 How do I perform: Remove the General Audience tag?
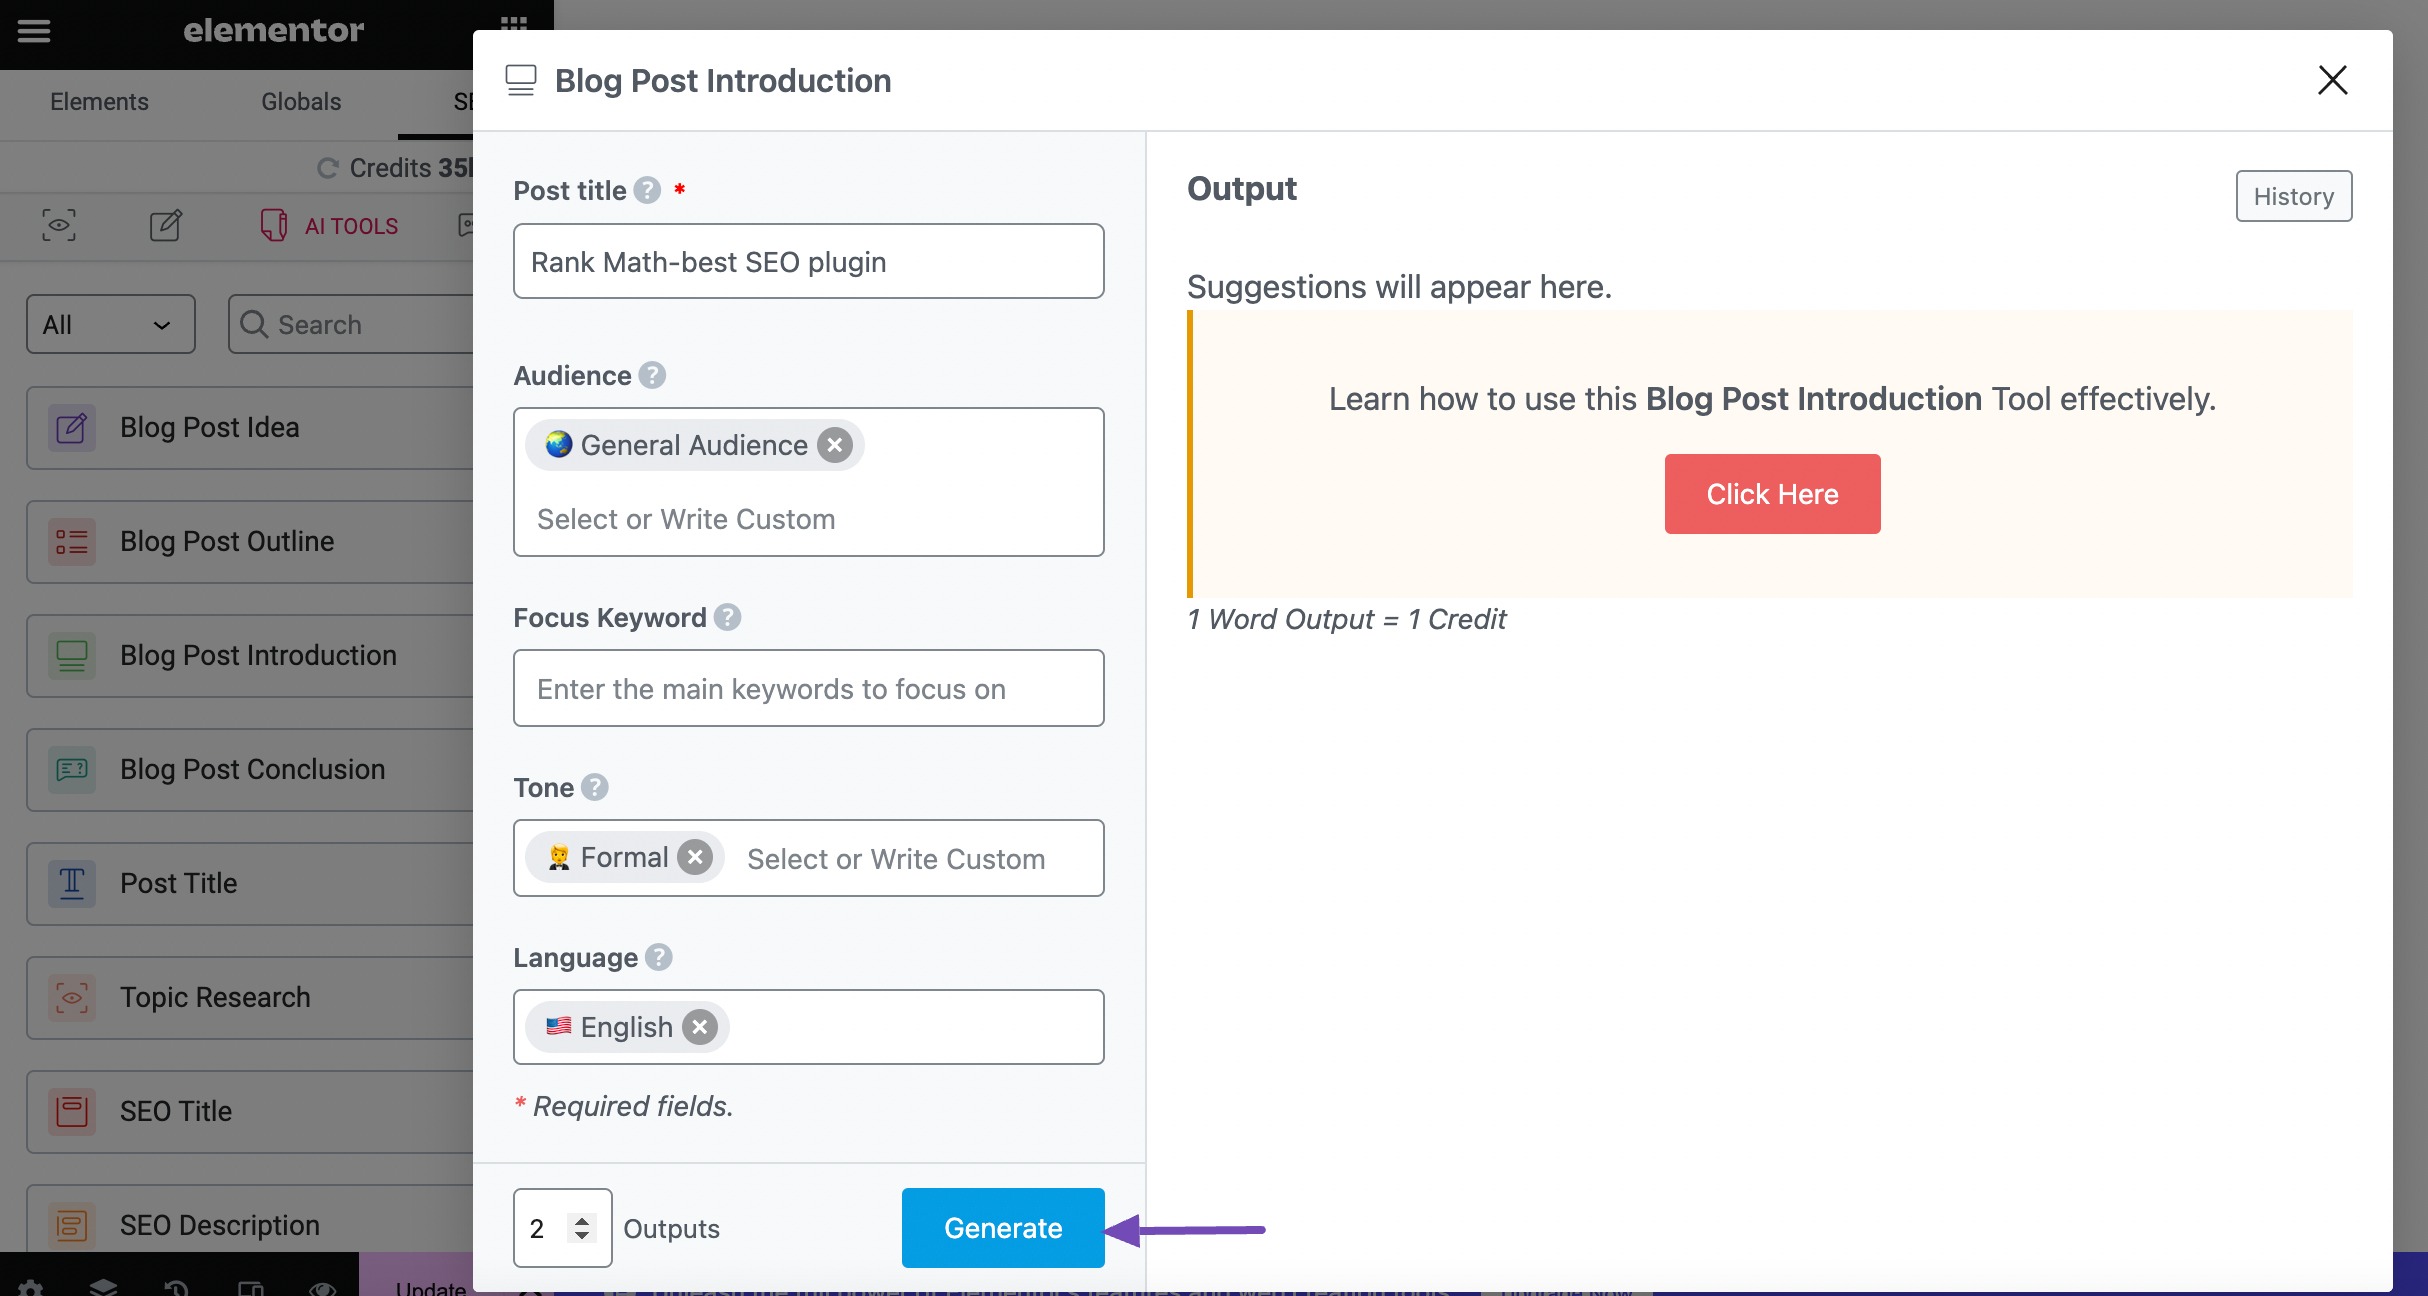[x=835, y=445]
